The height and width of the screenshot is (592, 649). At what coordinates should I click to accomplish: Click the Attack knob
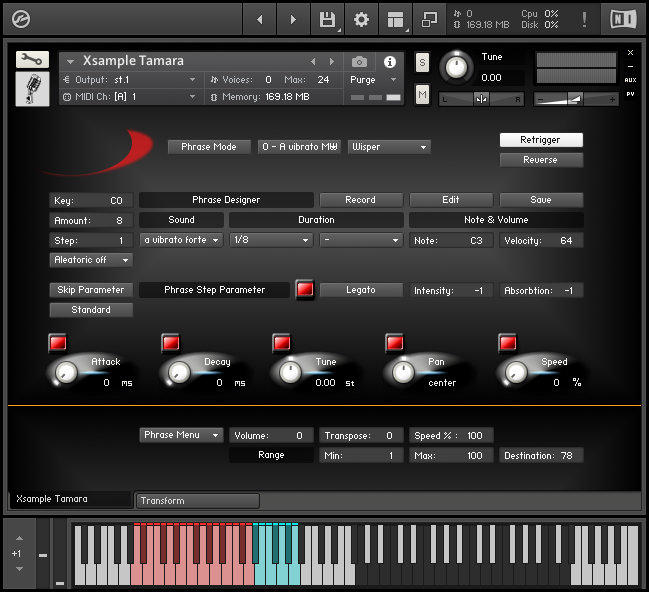click(65, 372)
